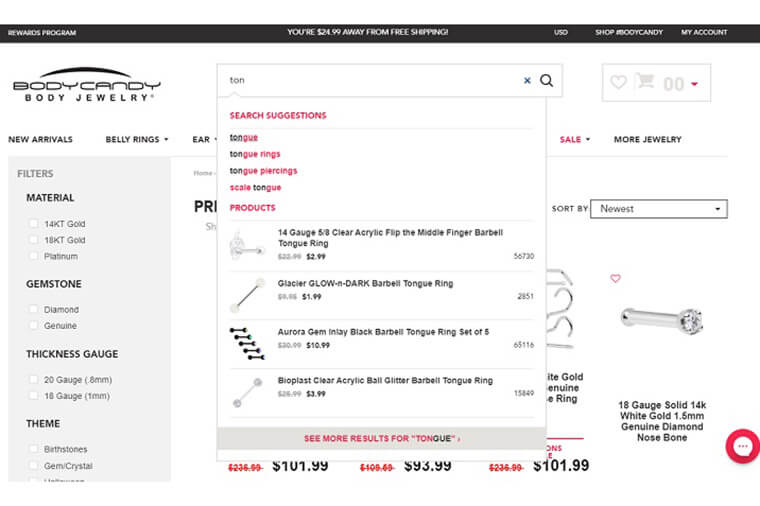This screenshot has height=506, width=760.
Task: Expand the cart dropdown arrow
Action: pyautogui.click(x=694, y=84)
